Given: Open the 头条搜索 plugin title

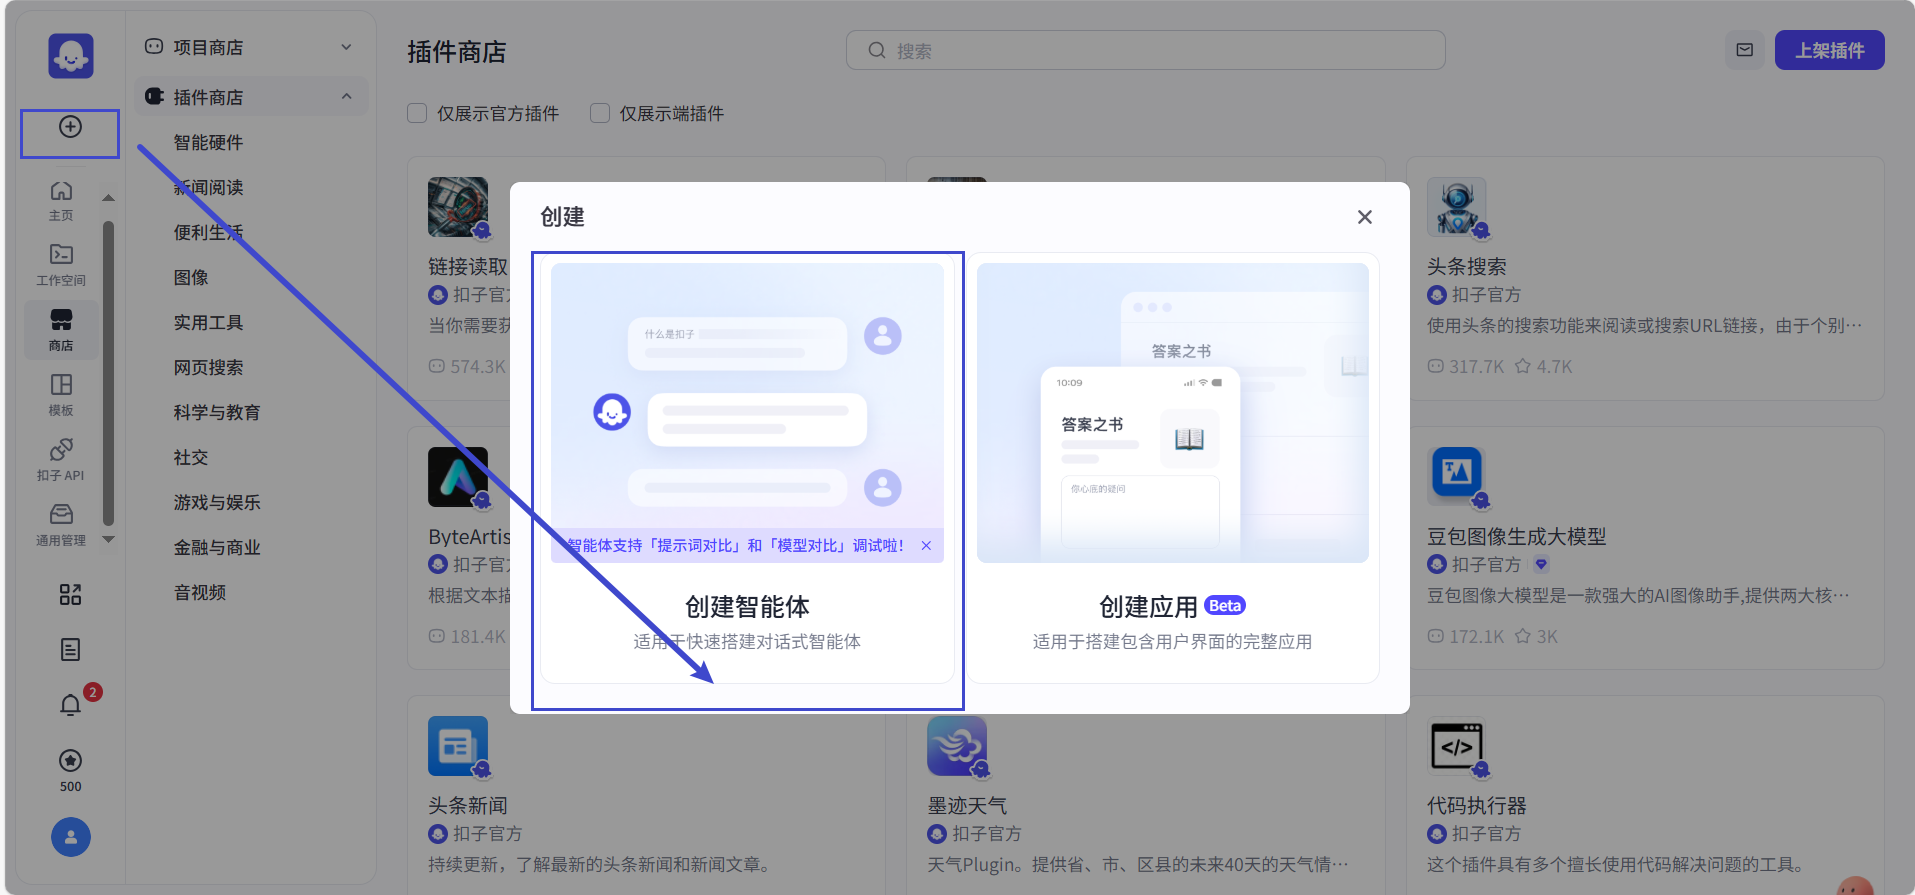Looking at the screenshot, I should click(1466, 267).
